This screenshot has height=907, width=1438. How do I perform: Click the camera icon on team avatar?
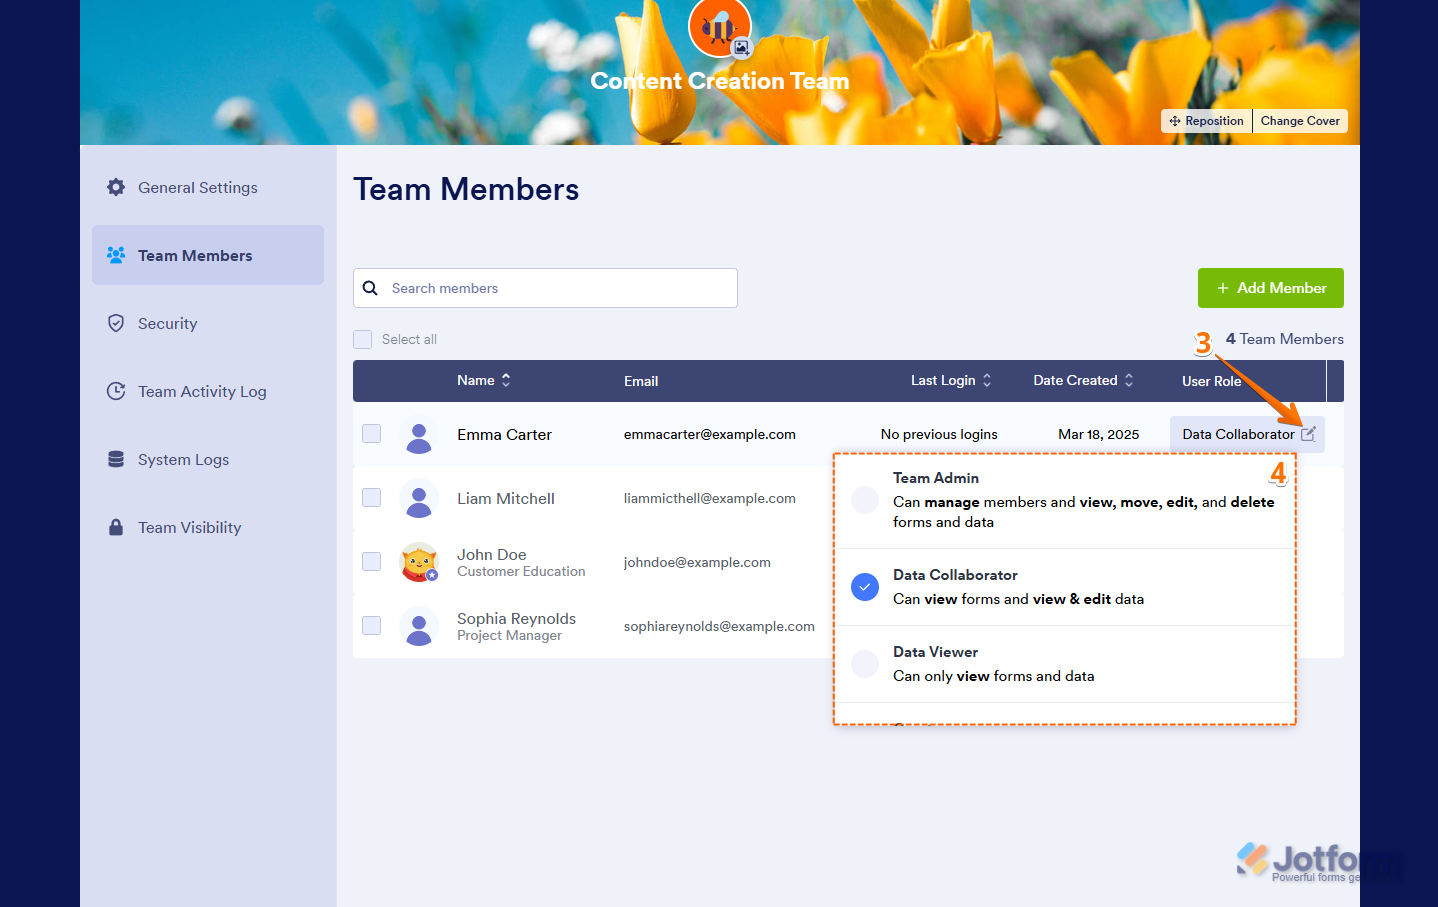click(741, 45)
